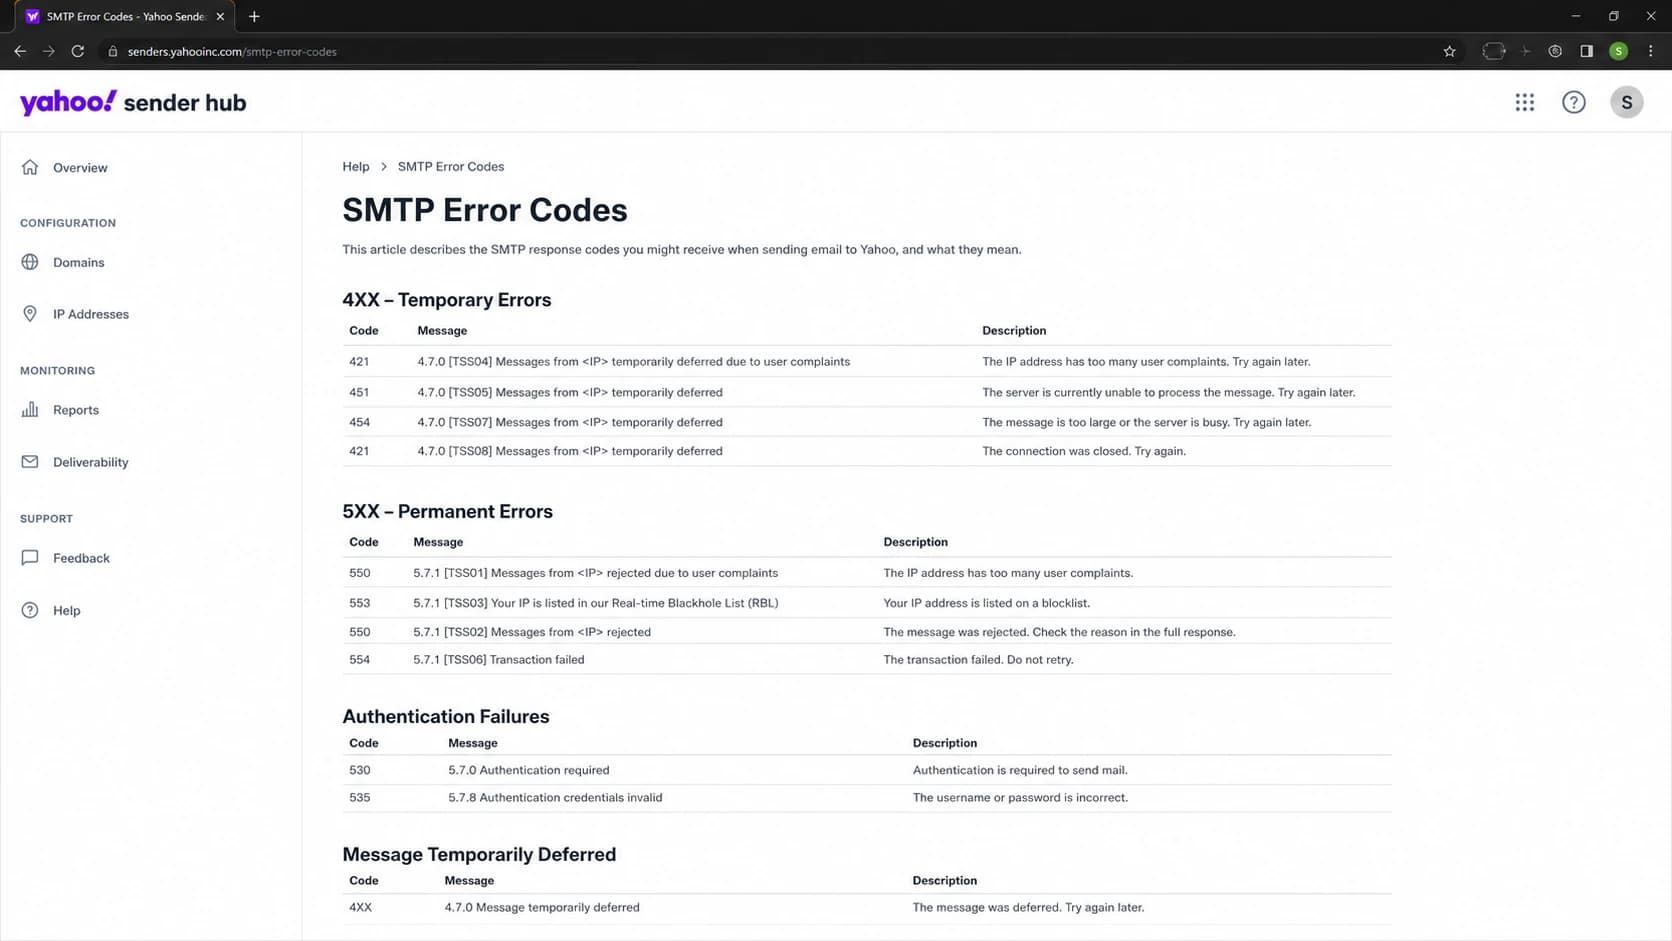The image size is (1672, 941).
Task: Reload the page with refresh icon
Action: tap(78, 51)
